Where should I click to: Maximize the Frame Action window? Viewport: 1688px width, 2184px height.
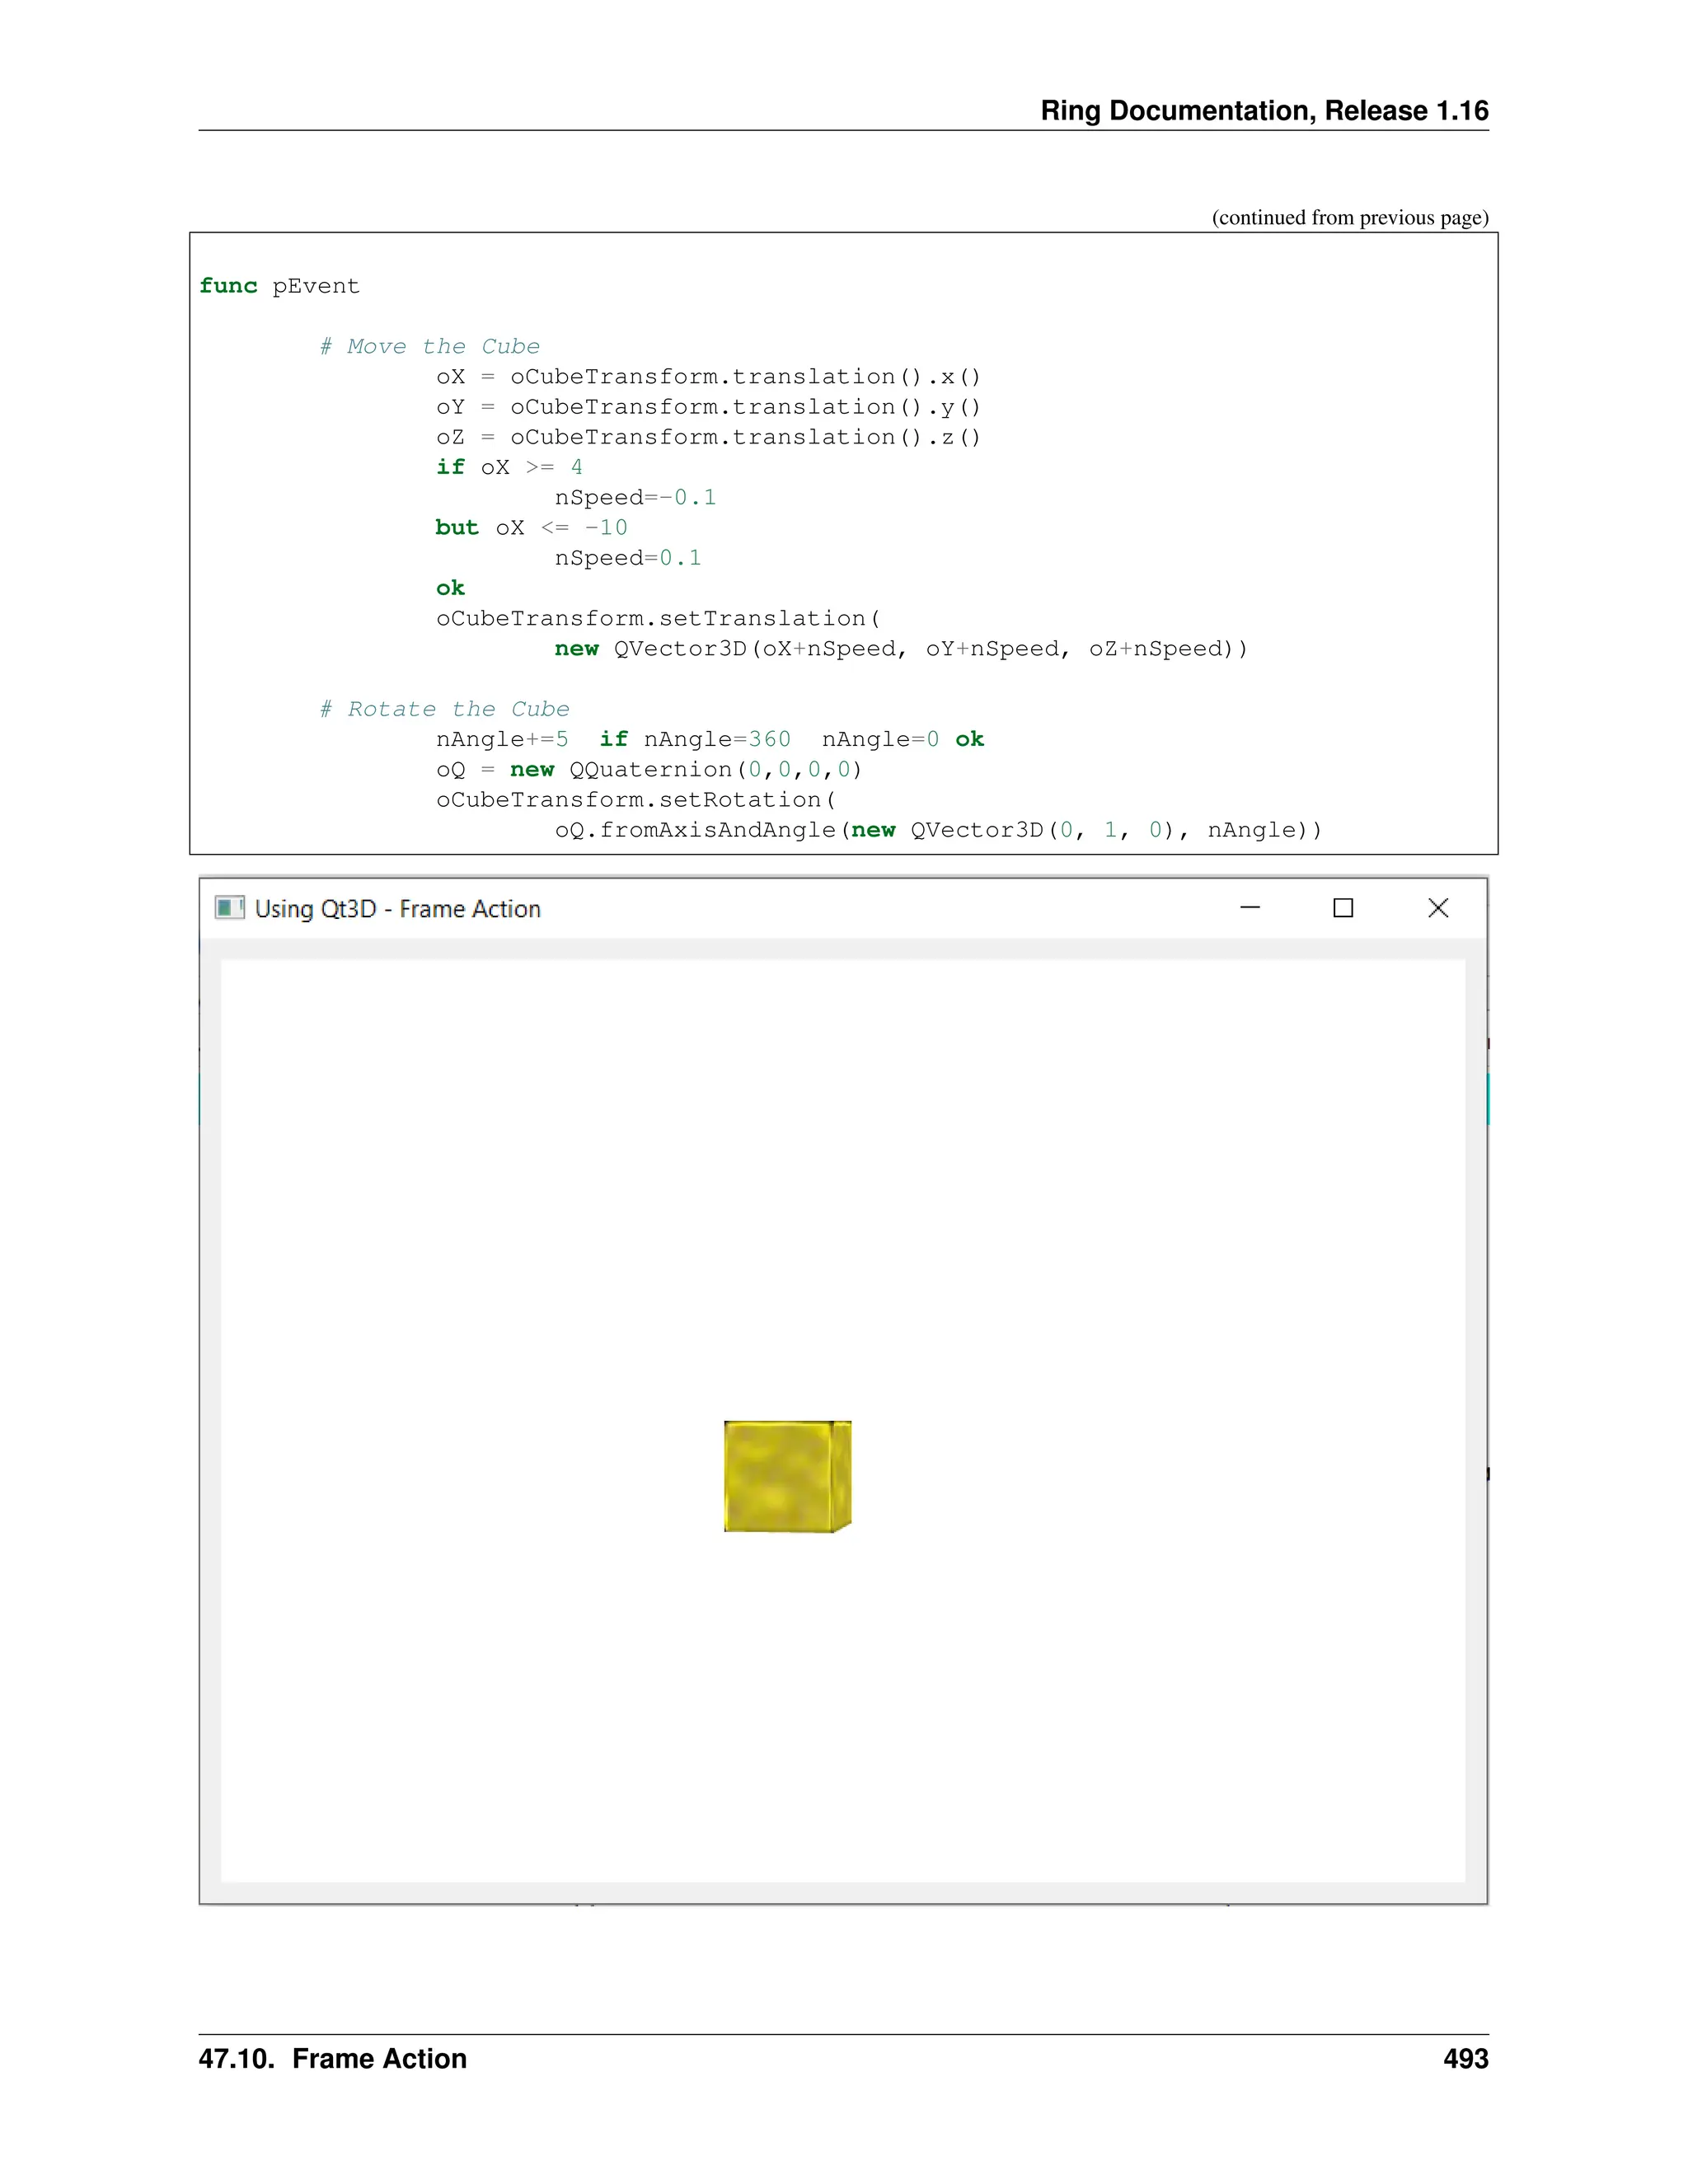click(x=1343, y=908)
